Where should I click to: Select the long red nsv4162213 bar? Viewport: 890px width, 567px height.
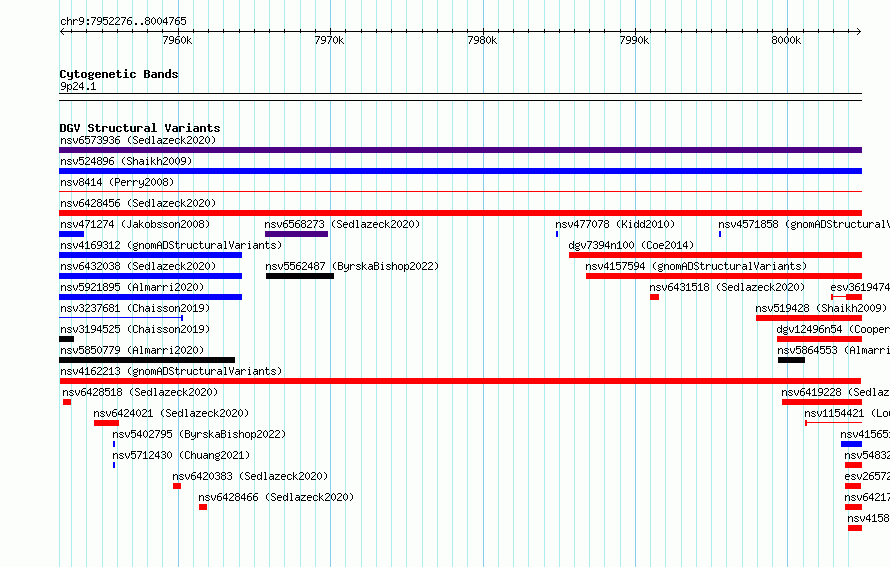click(x=460, y=381)
